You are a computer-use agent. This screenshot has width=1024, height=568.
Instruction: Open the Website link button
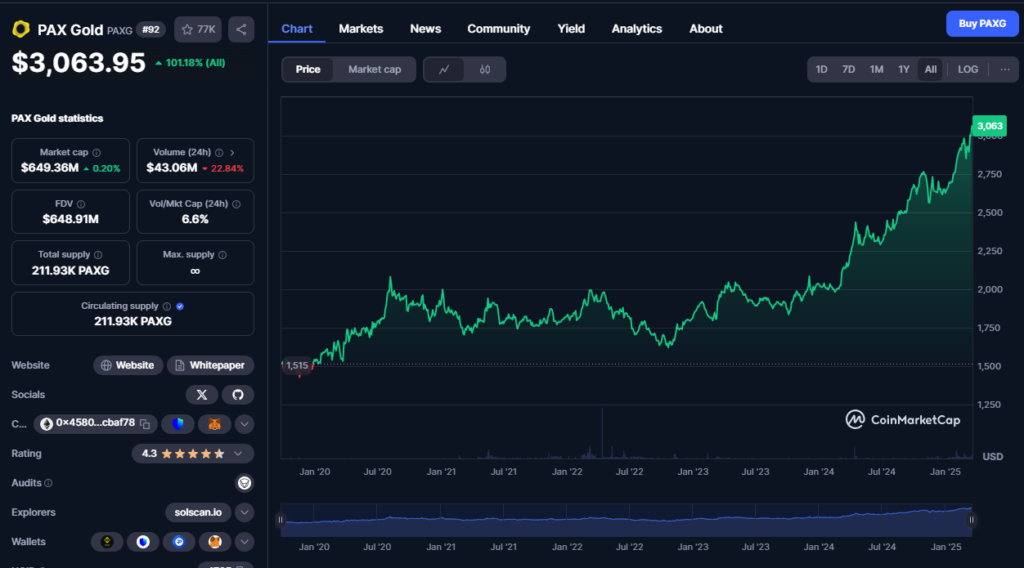pos(128,365)
